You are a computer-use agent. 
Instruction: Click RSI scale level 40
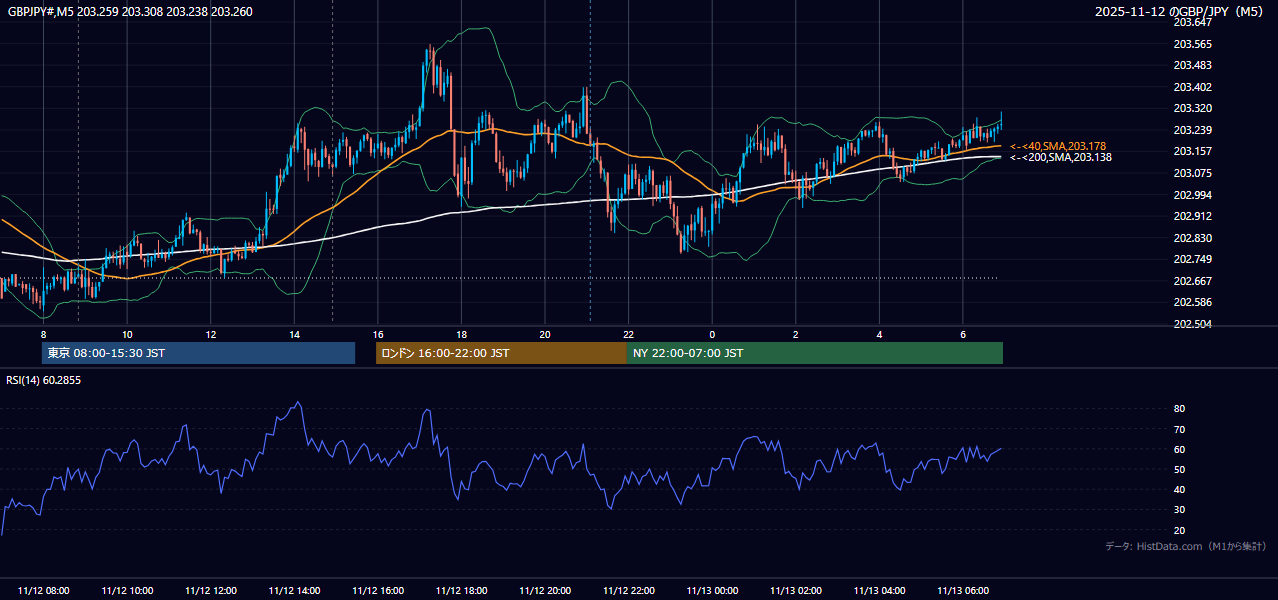click(1179, 489)
